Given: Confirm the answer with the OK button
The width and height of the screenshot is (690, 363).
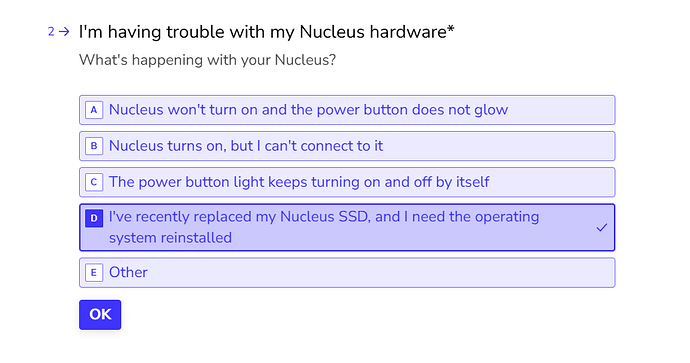Looking at the screenshot, I should [x=100, y=315].
